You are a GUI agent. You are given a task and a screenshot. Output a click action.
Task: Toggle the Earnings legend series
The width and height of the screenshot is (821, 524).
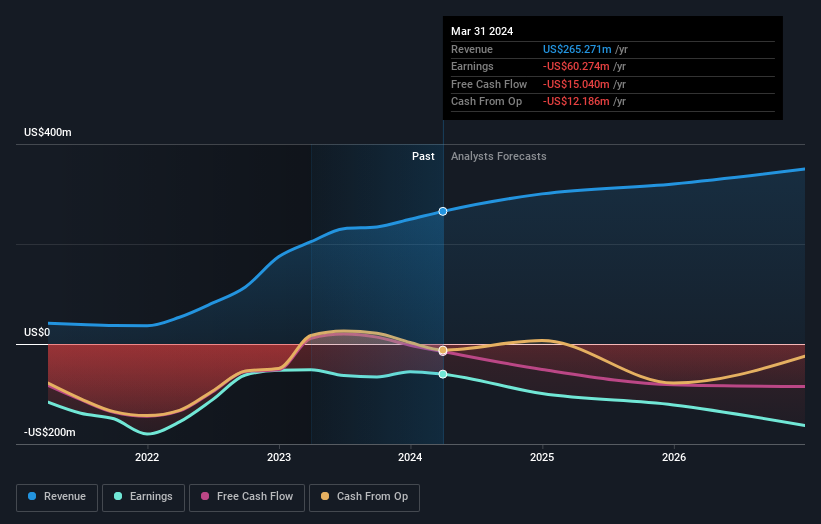click(x=143, y=497)
